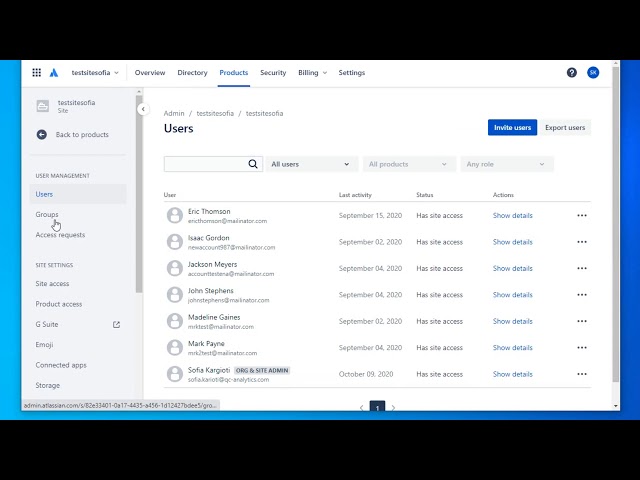Go to next page arrow
640x480 pixels.
(x=393, y=407)
